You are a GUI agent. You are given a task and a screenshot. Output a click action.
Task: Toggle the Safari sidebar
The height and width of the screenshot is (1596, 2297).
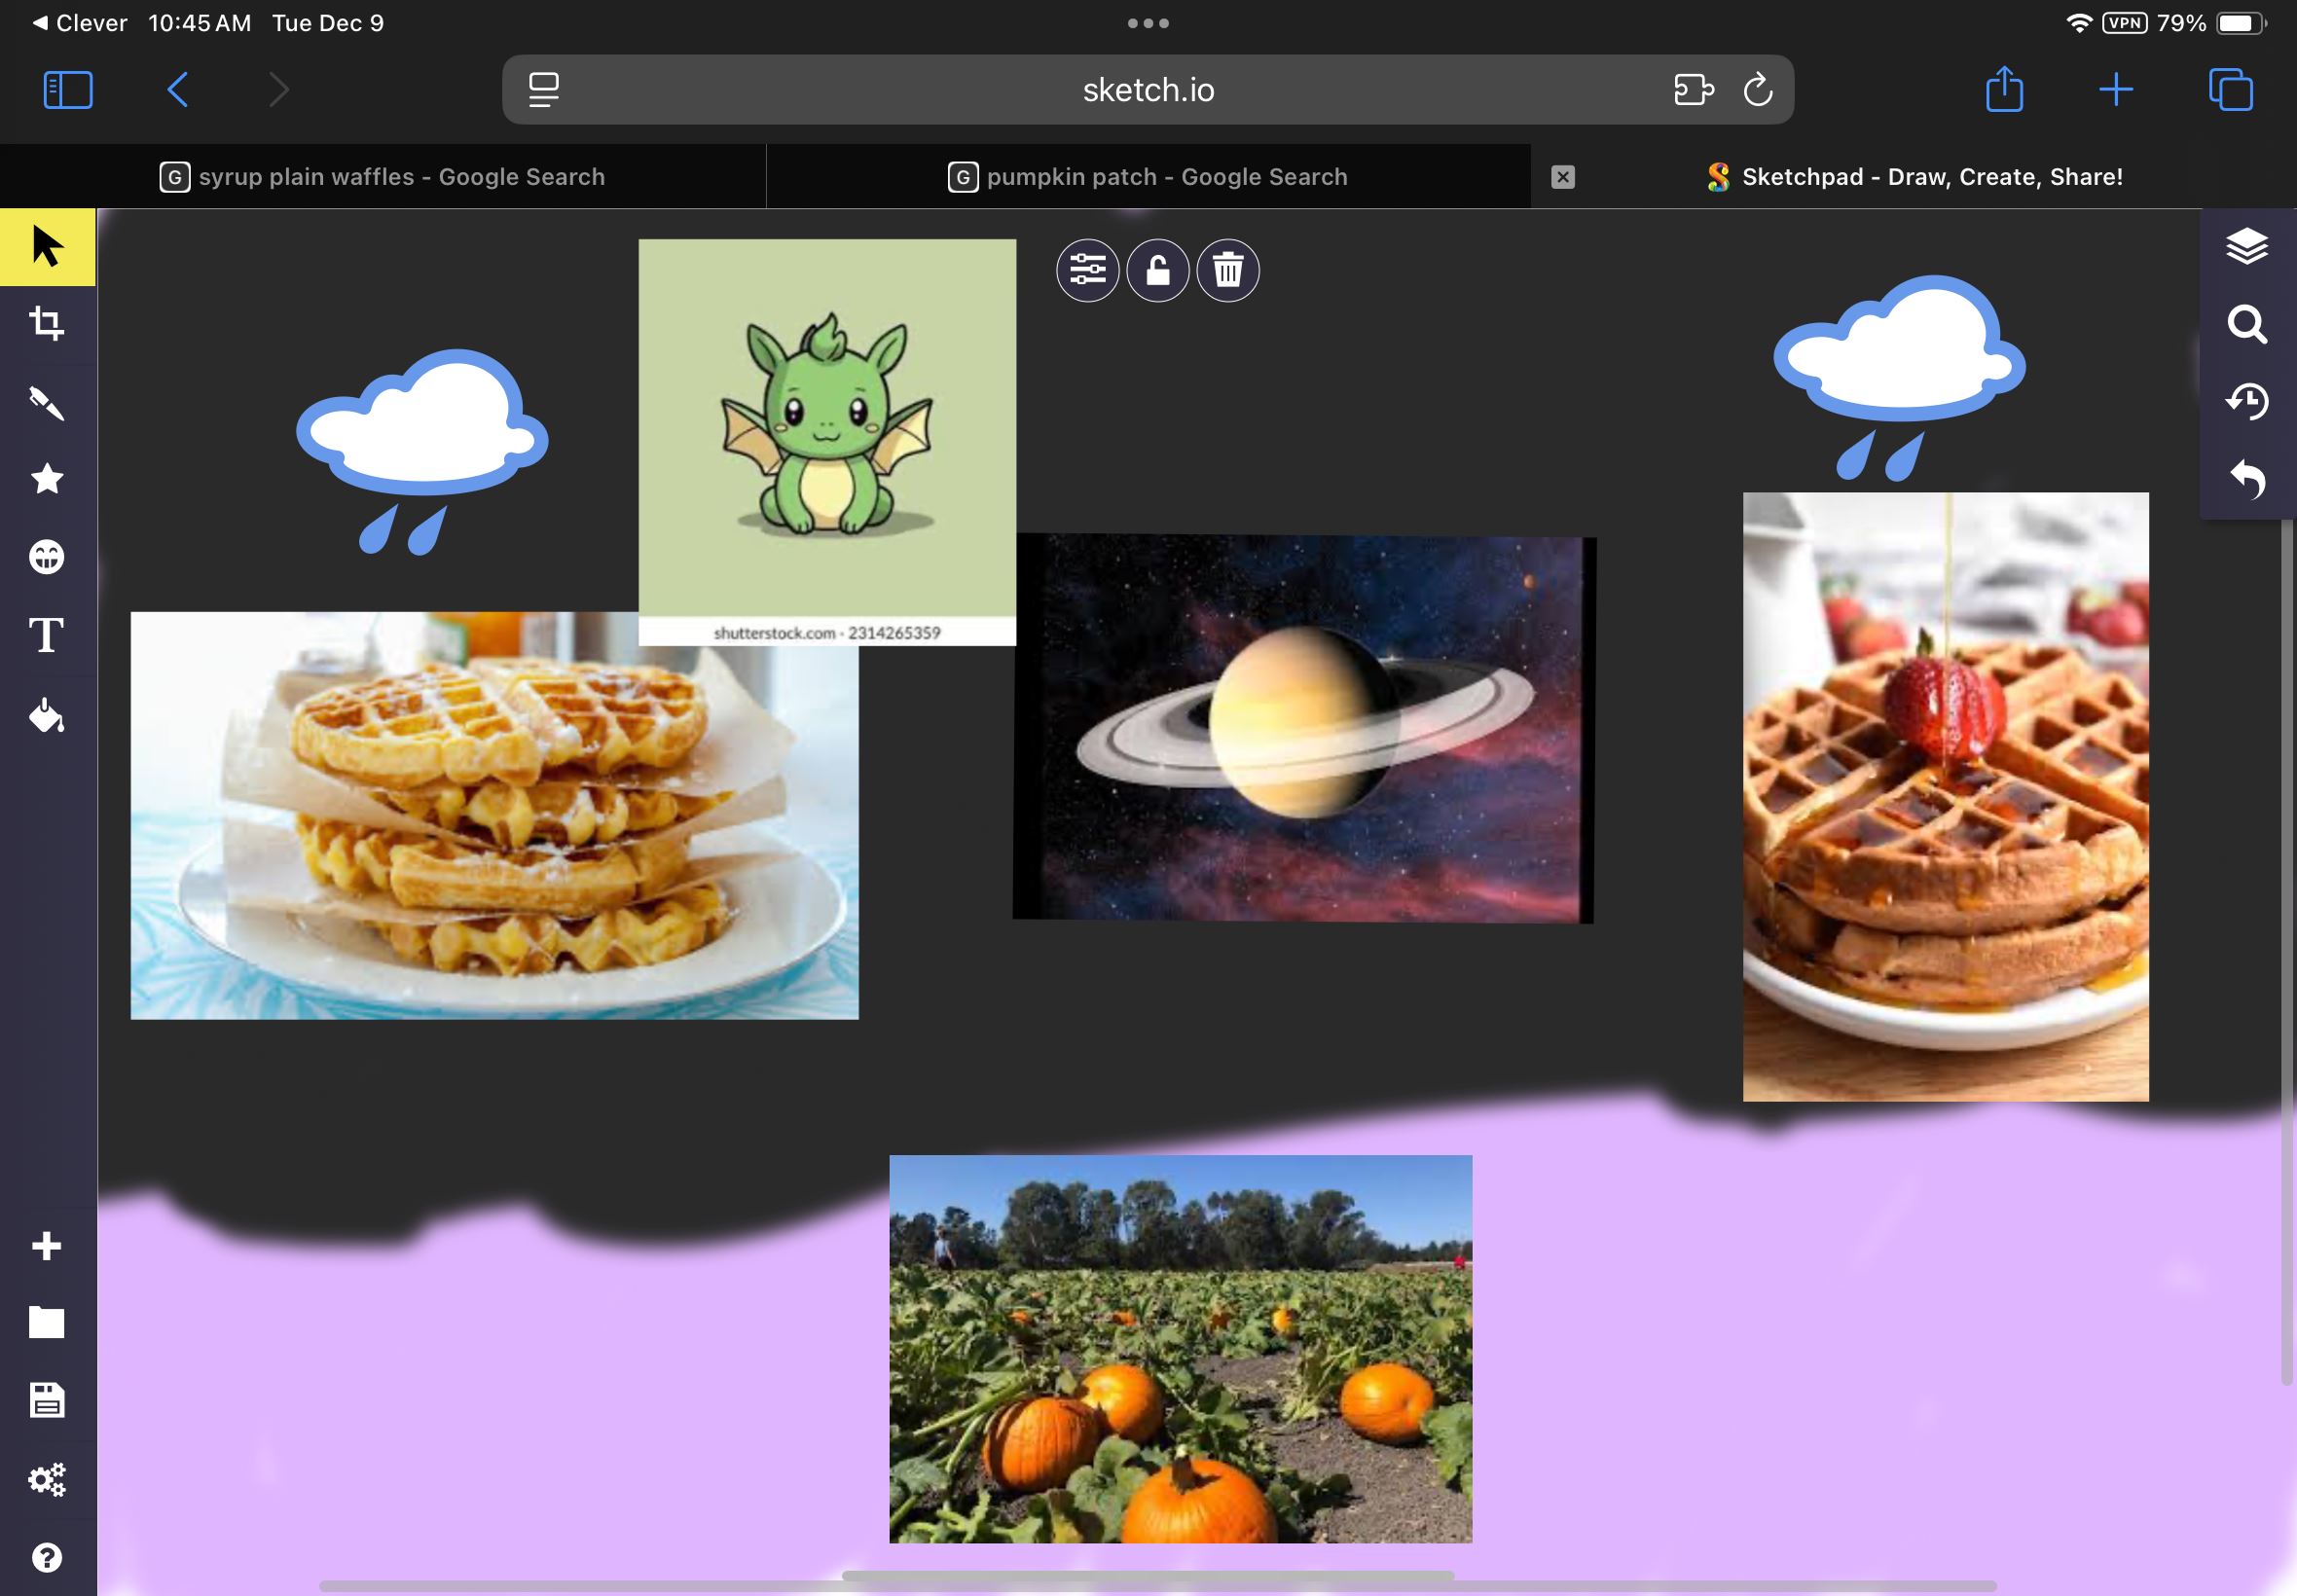(x=68, y=90)
